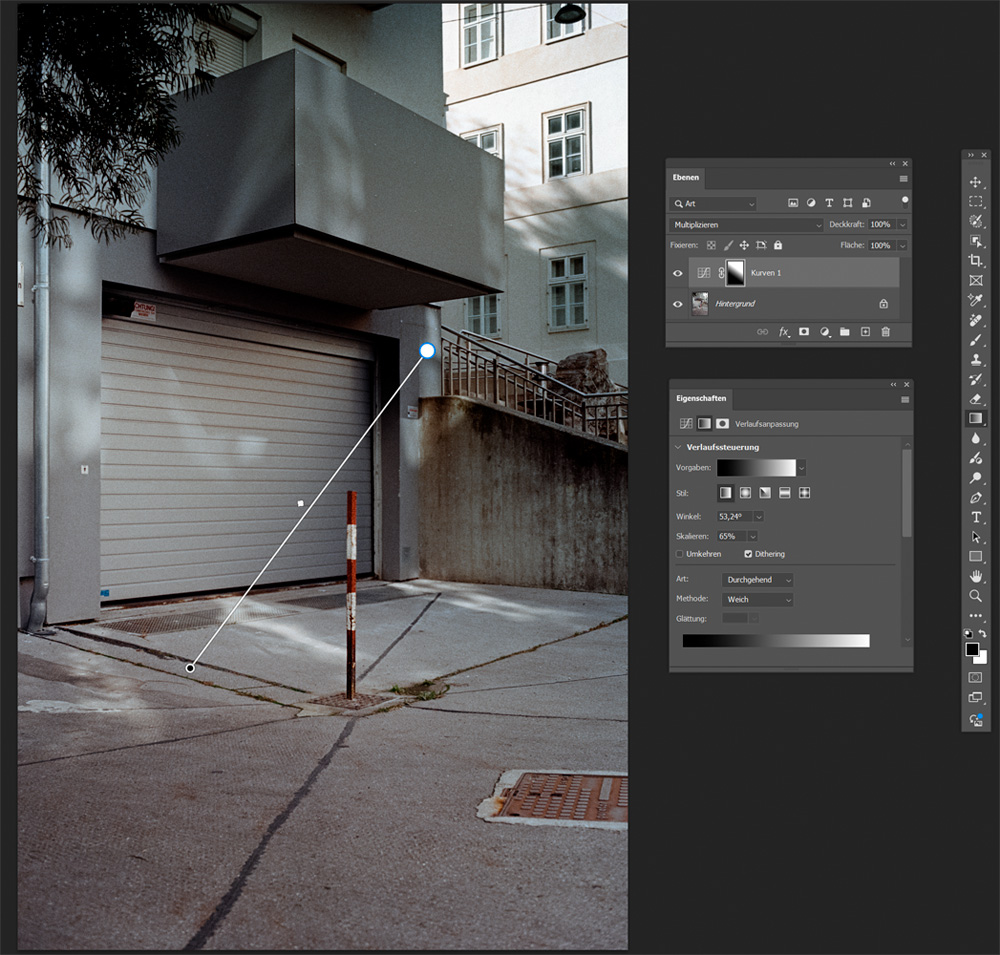Select the Brush tool in toolbar

click(x=975, y=340)
